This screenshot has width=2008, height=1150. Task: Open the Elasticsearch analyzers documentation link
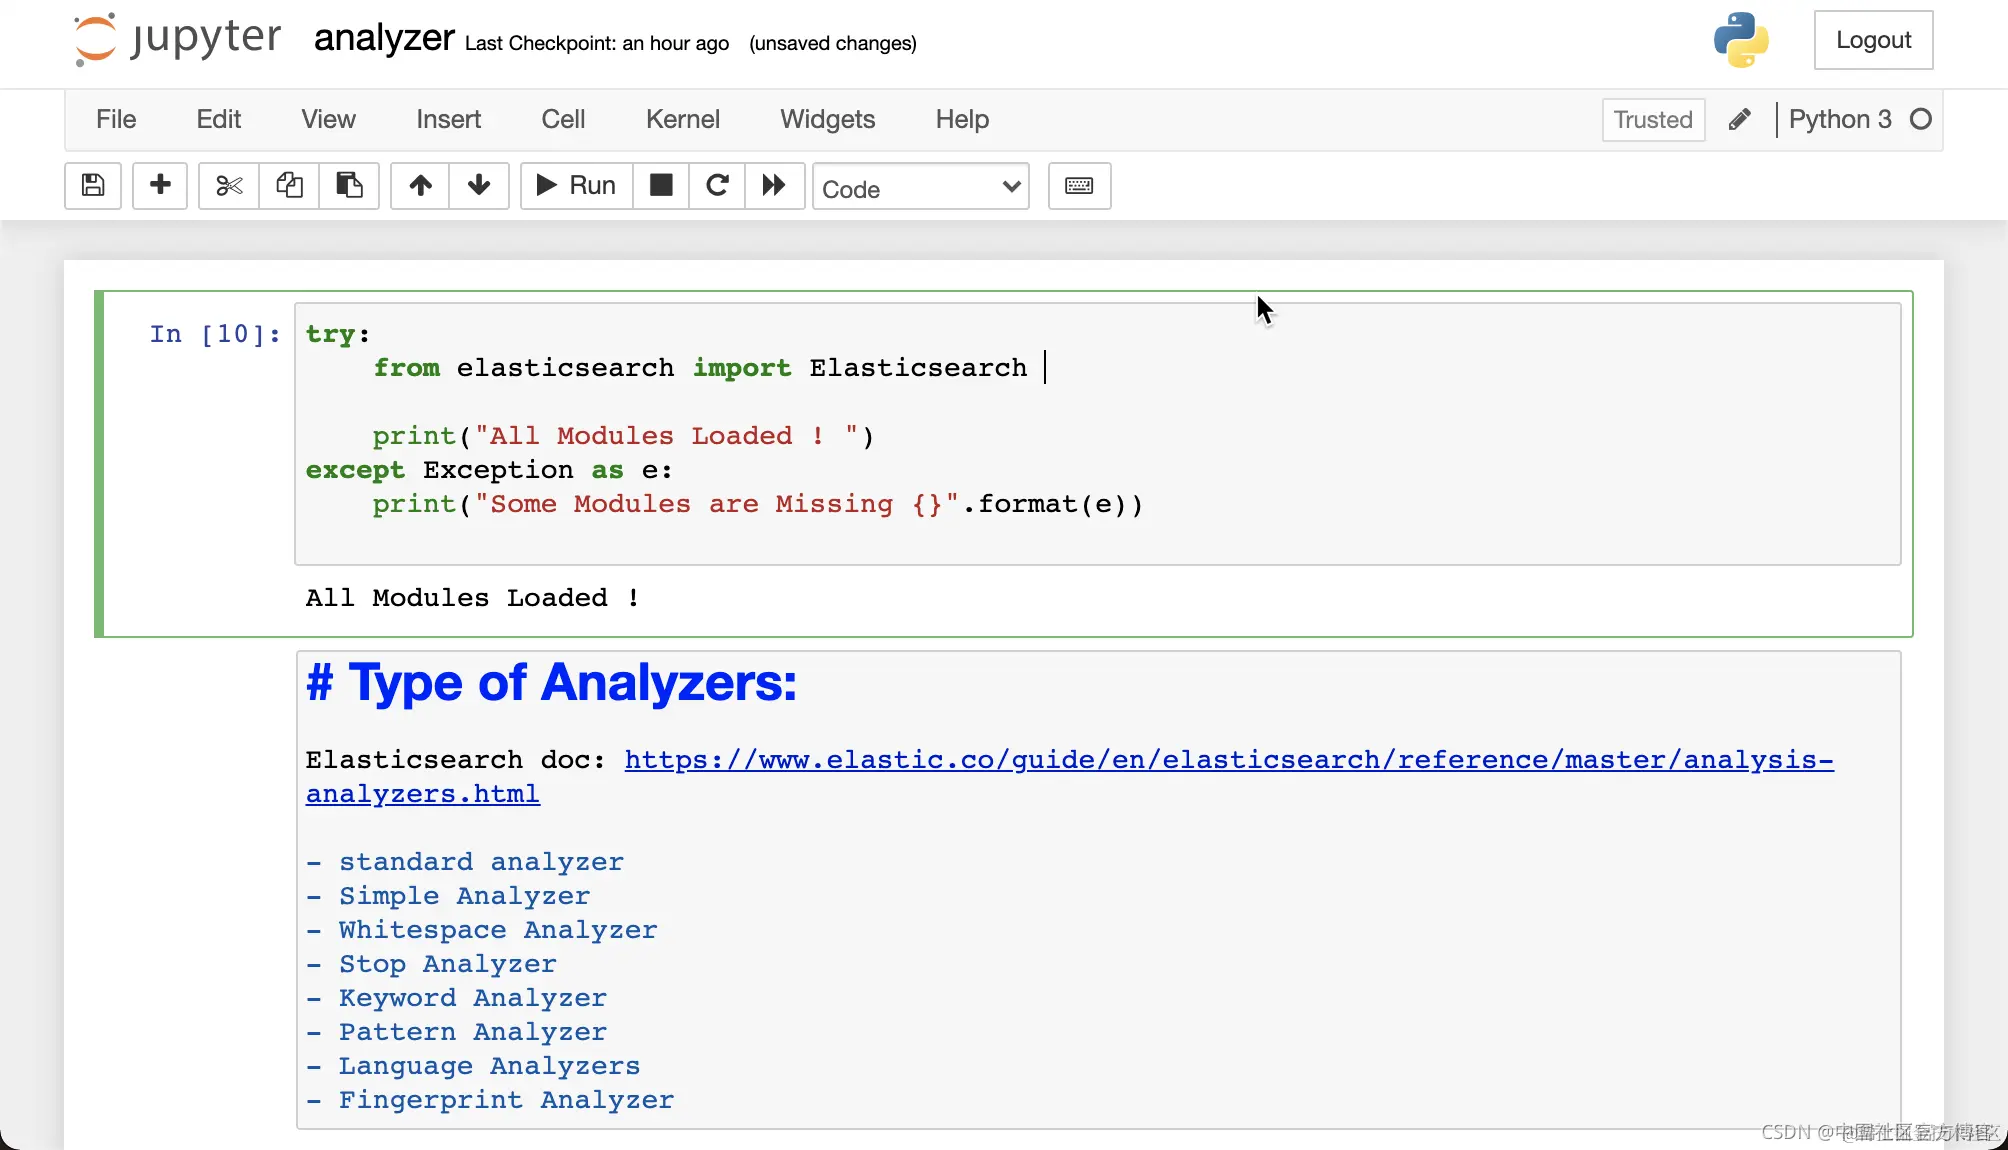click(x=1228, y=760)
